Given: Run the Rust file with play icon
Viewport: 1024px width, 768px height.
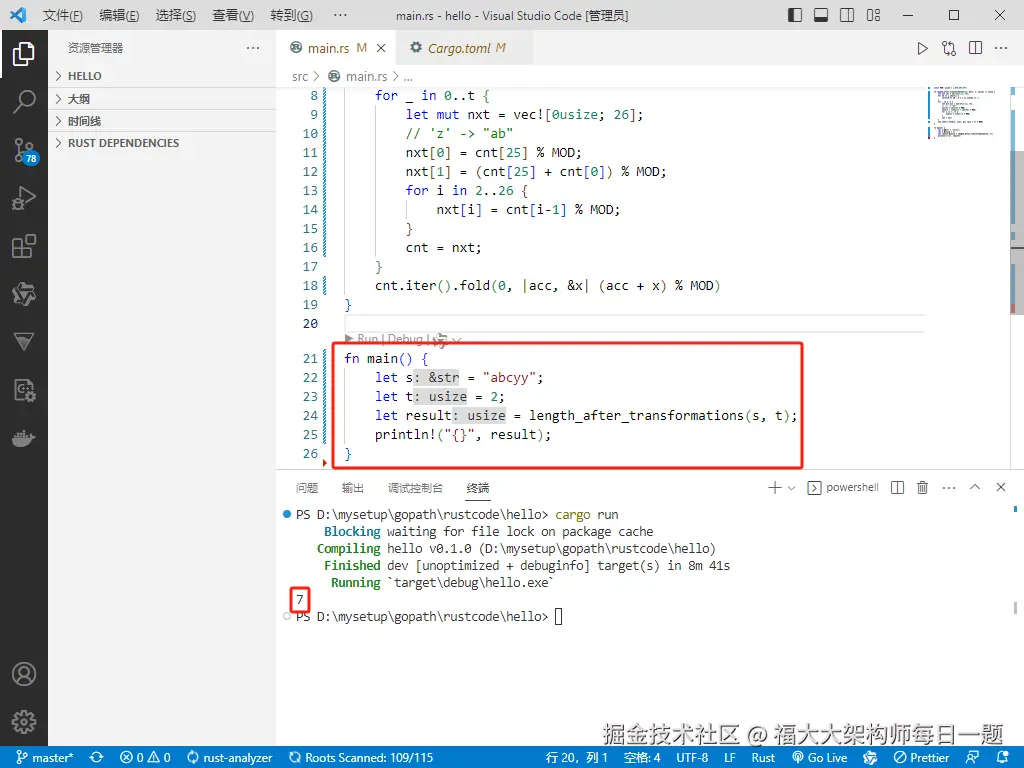Looking at the screenshot, I should pos(922,48).
